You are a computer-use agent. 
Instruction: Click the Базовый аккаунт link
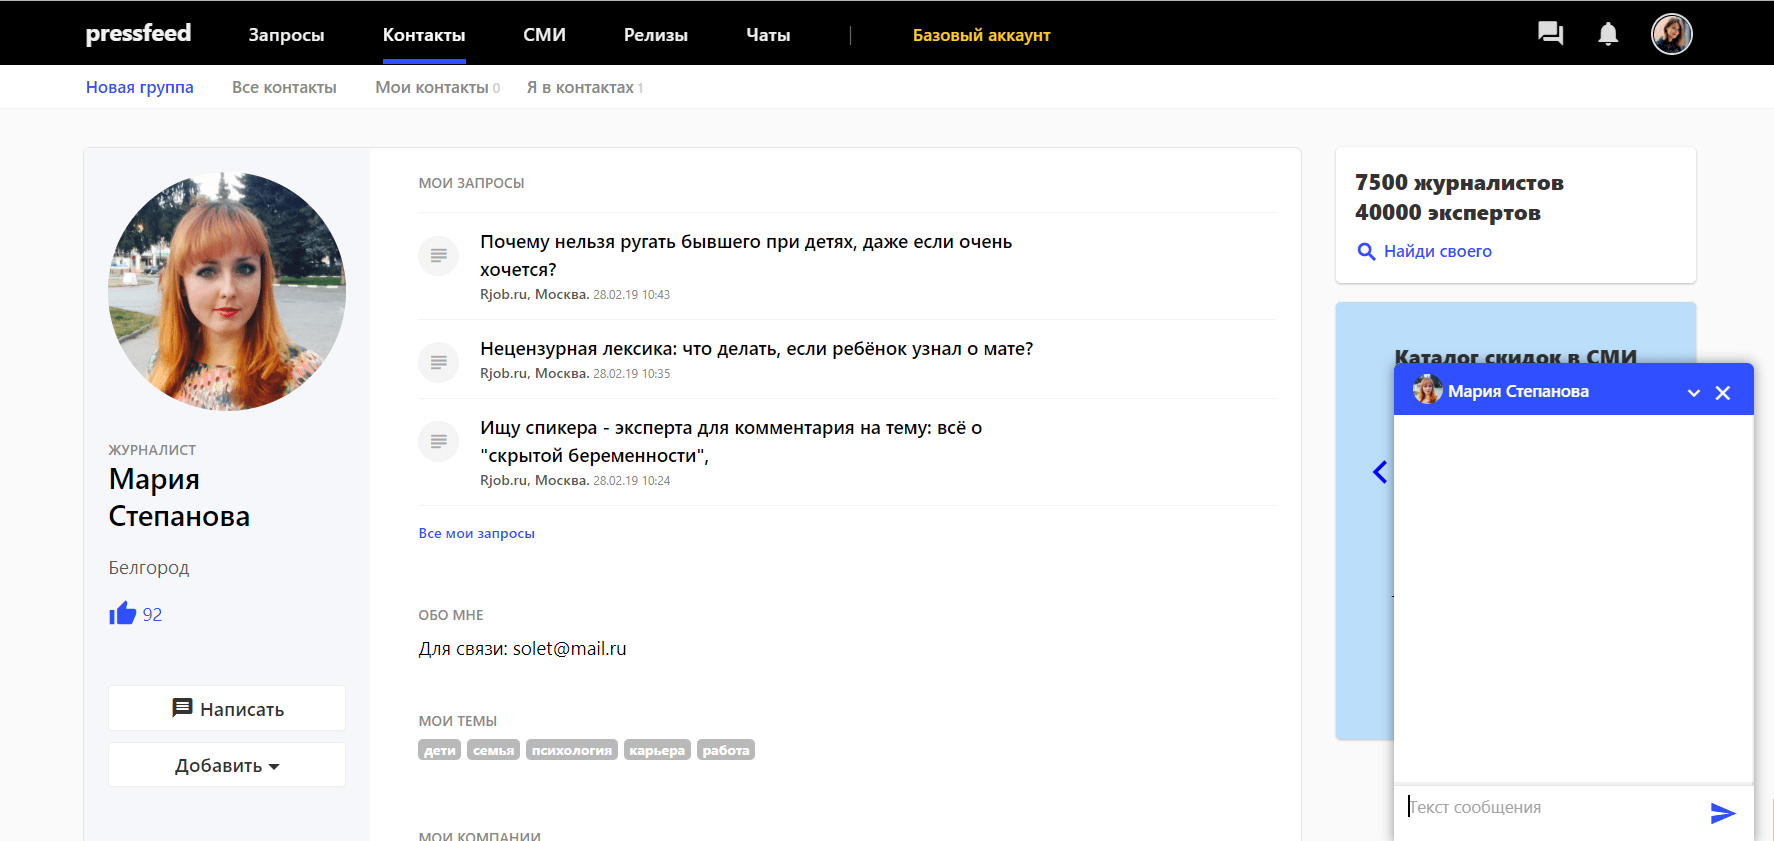coord(981,35)
